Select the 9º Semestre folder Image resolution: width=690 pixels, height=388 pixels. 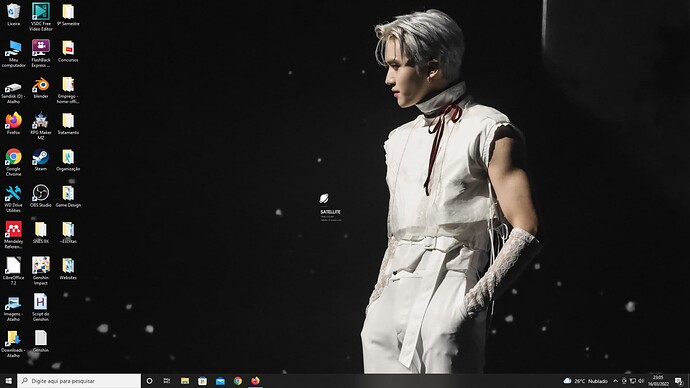tap(68, 14)
